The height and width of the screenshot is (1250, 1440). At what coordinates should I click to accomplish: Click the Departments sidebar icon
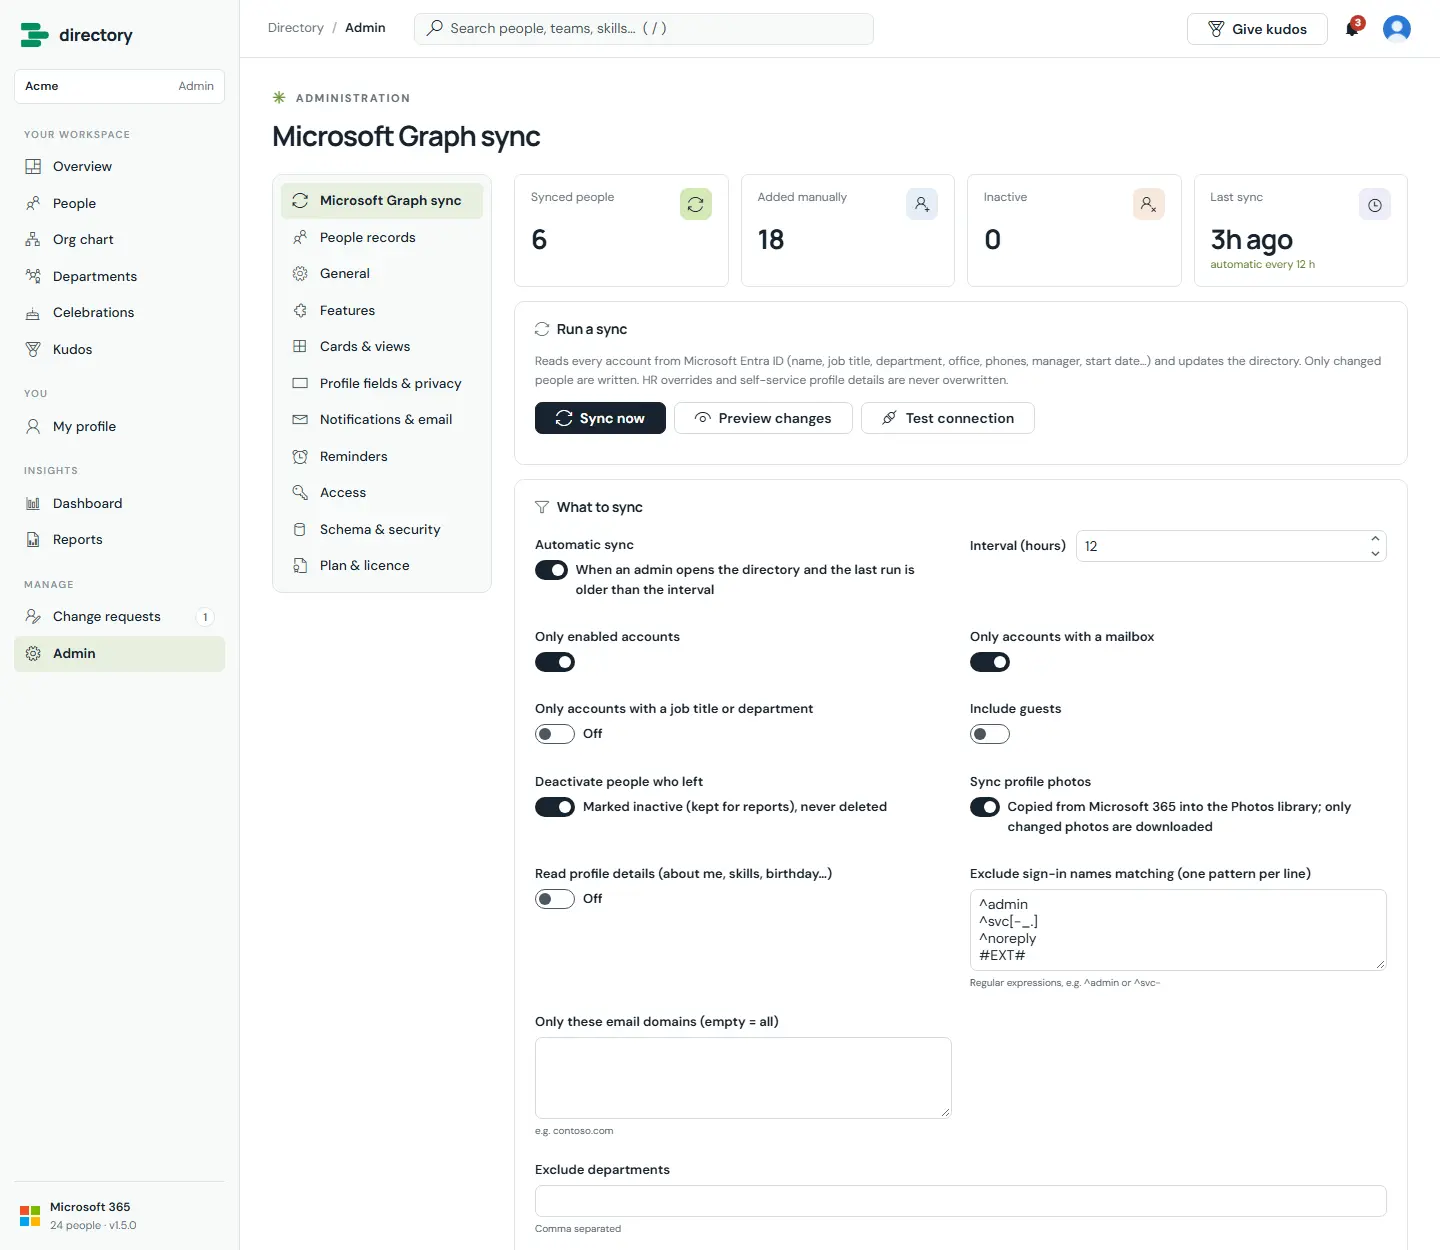coord(33,276)
